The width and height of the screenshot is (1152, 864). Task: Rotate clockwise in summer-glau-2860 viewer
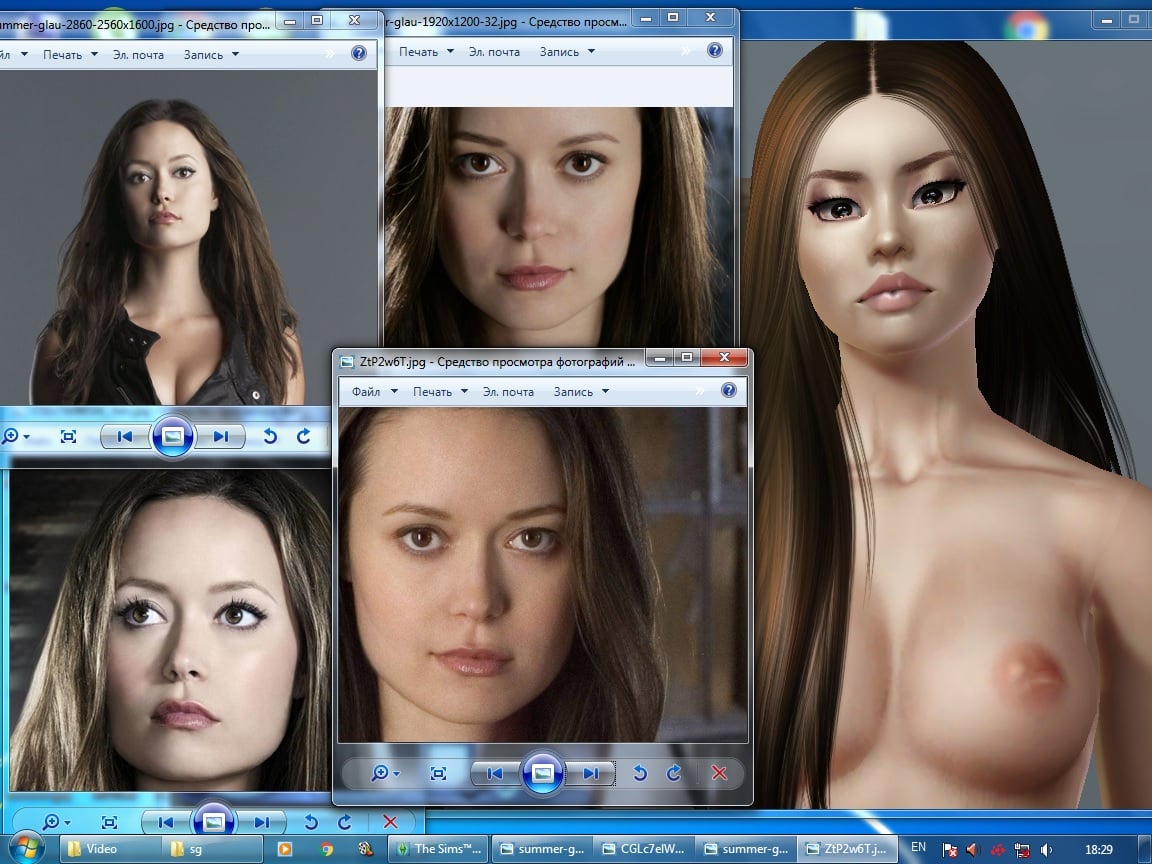click(x=303, y=436)
